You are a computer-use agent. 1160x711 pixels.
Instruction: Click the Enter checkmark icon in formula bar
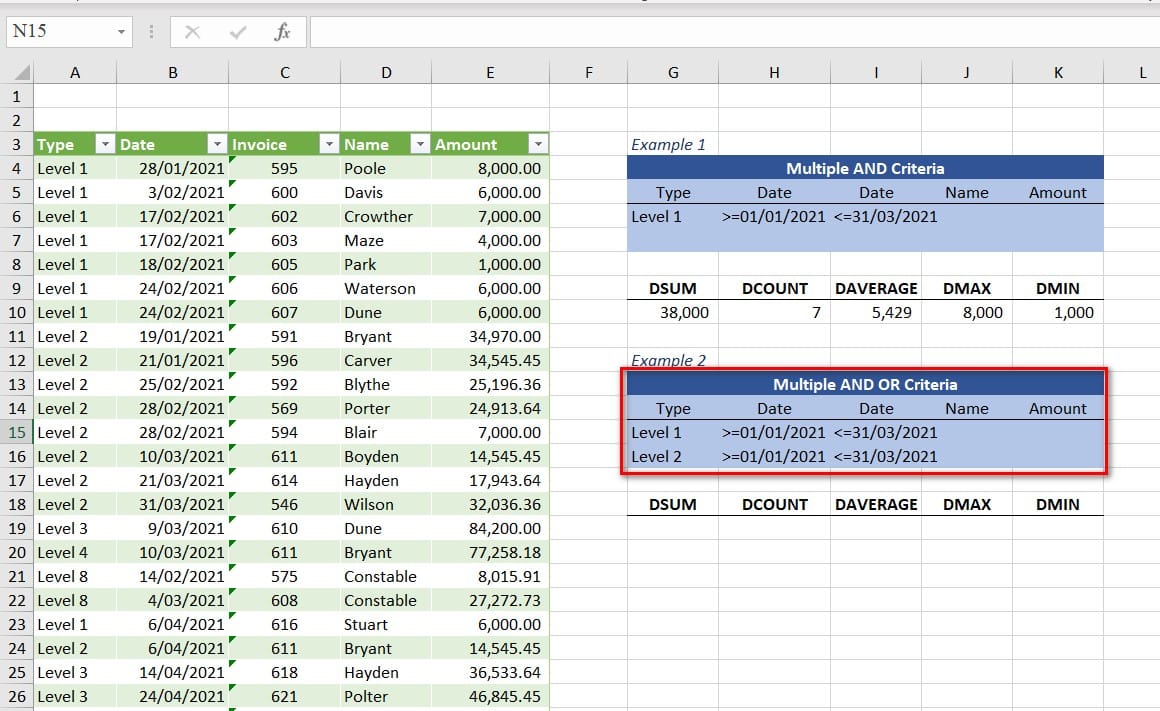[238, 32]
